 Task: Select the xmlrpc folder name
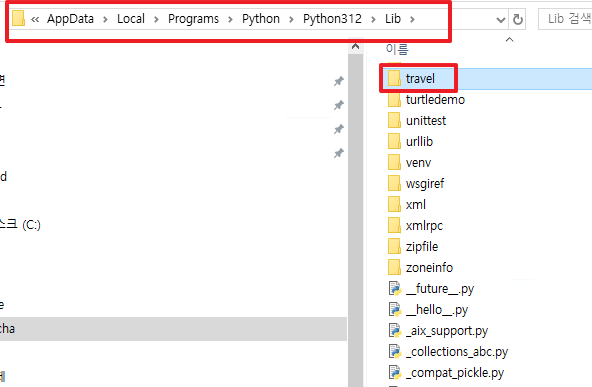click(x=424, y=226)
